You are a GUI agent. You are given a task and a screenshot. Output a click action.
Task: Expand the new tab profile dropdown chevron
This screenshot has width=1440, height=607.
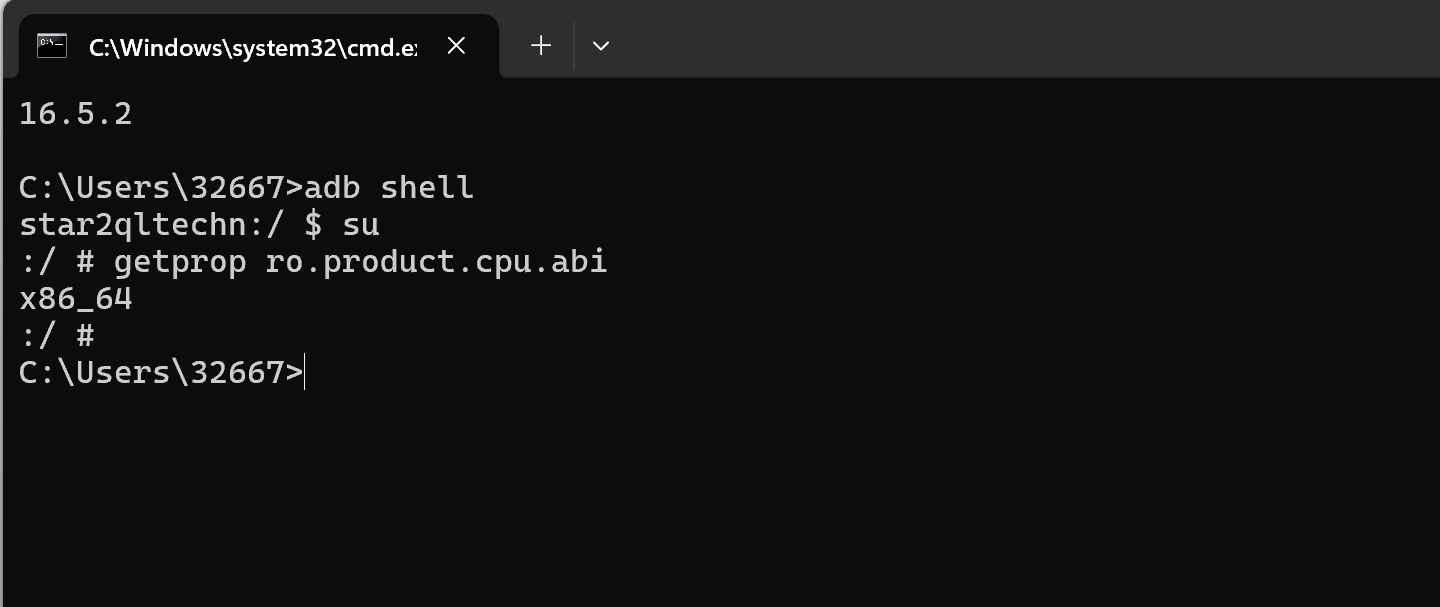coord(601,46)
